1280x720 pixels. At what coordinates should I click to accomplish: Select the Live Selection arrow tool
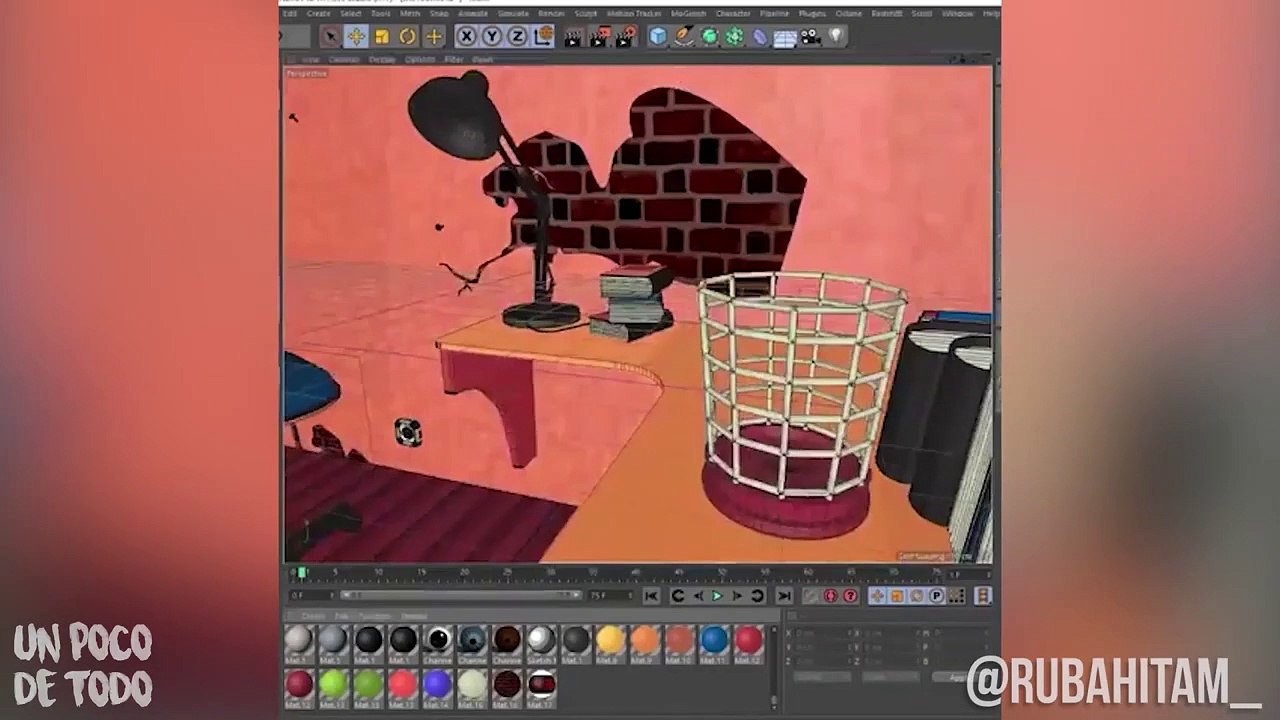[x=331, y=37]
